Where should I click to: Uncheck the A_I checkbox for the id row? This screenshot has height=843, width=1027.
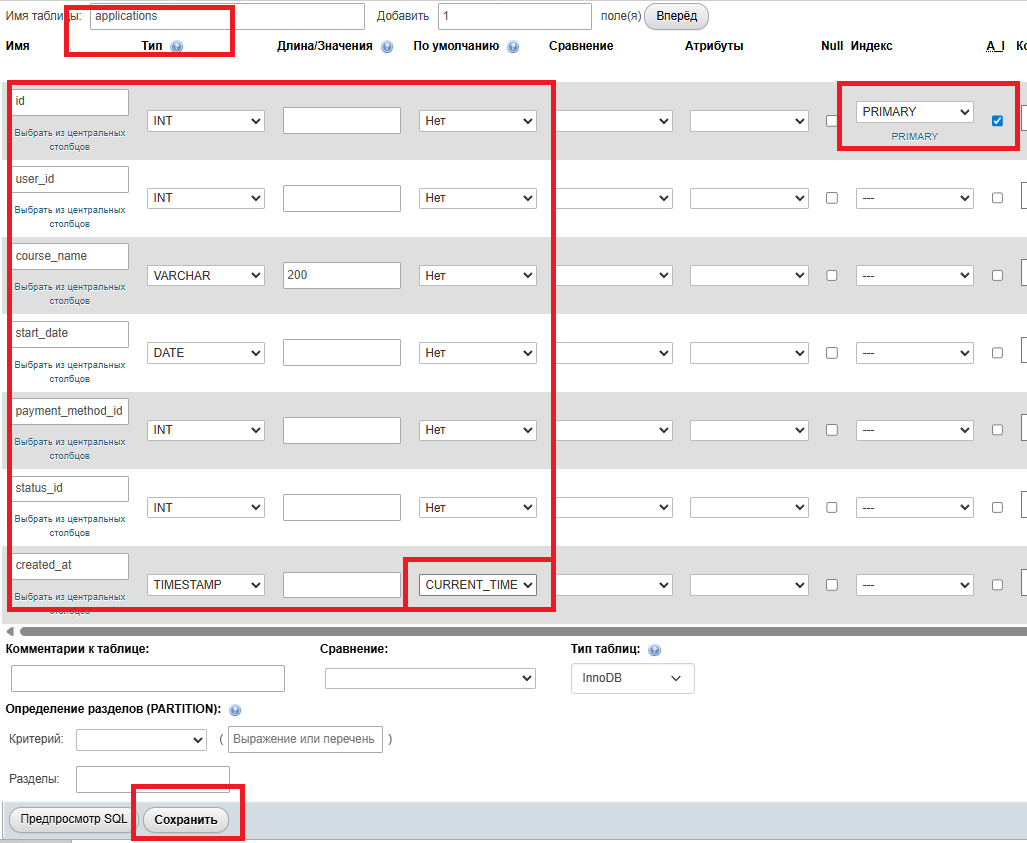pos(997,121)
